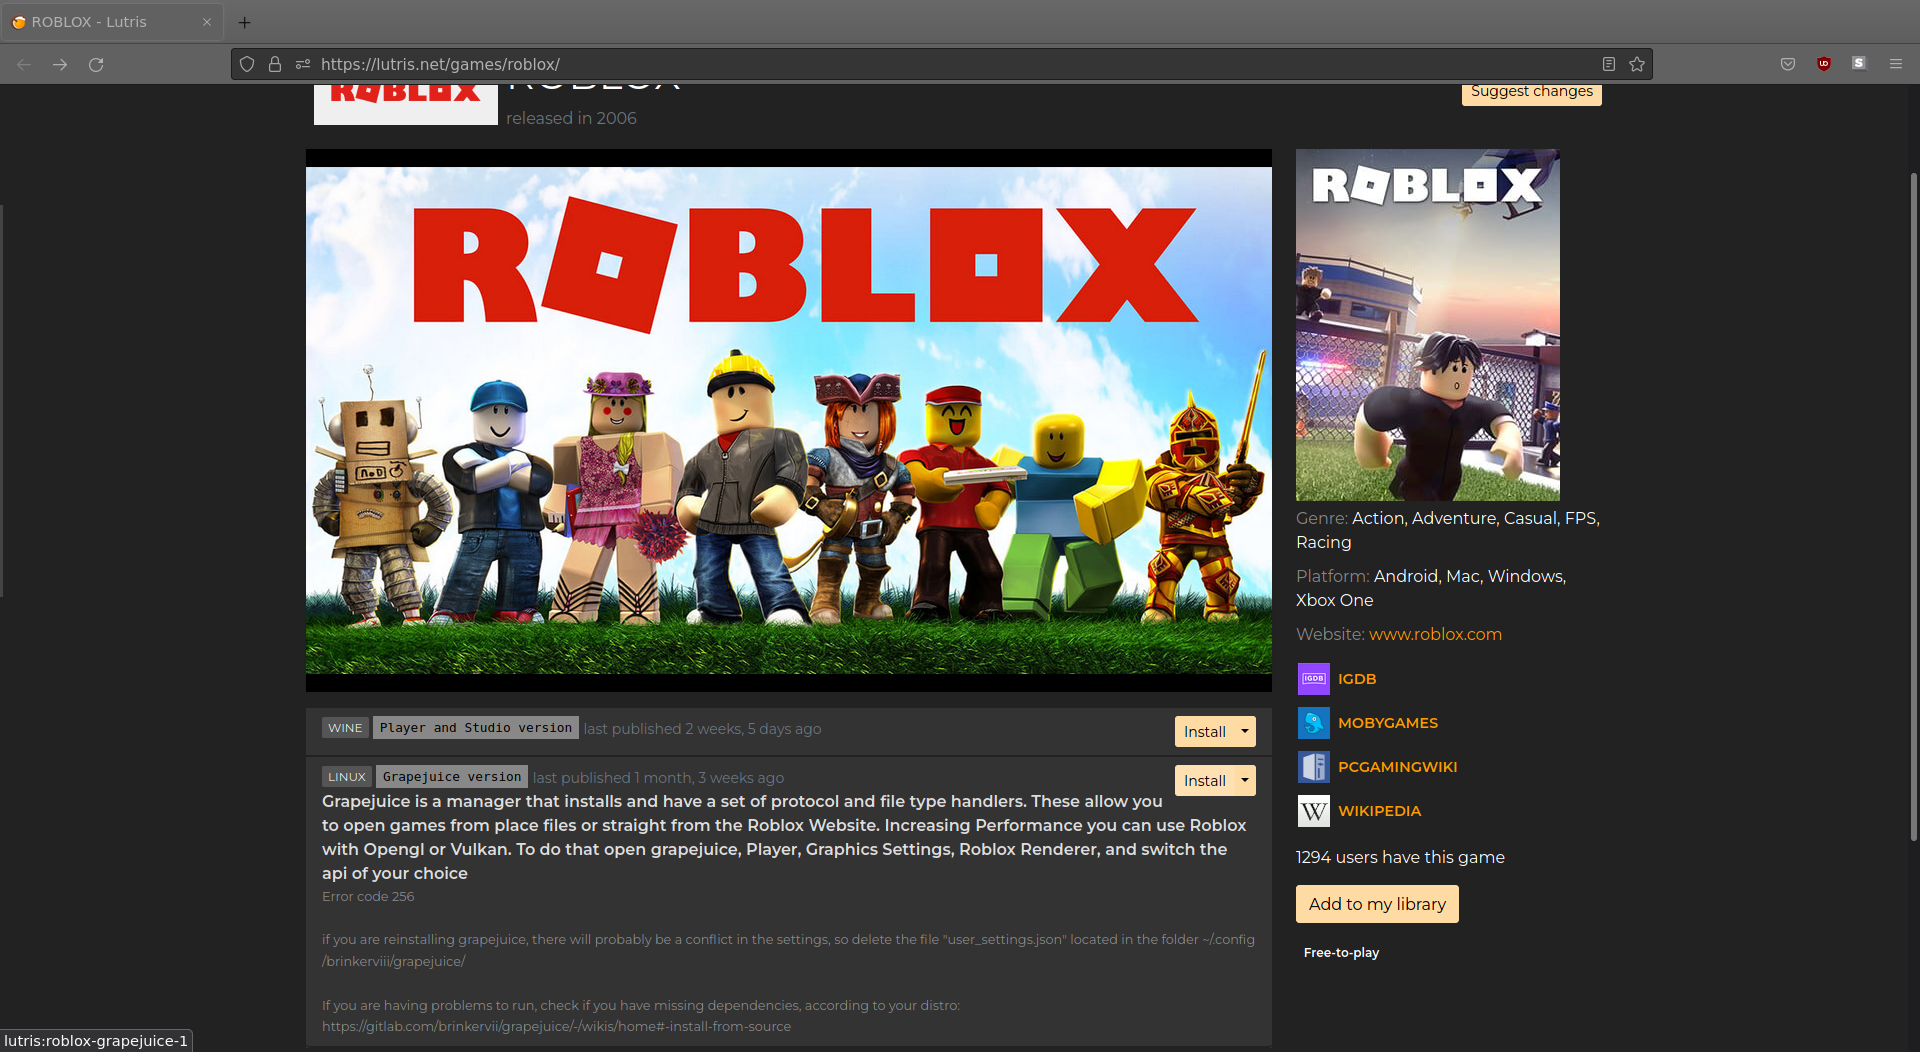1920x1052 pixels.
Task: Click the WINE runner badge
Action: pos(345,728)
